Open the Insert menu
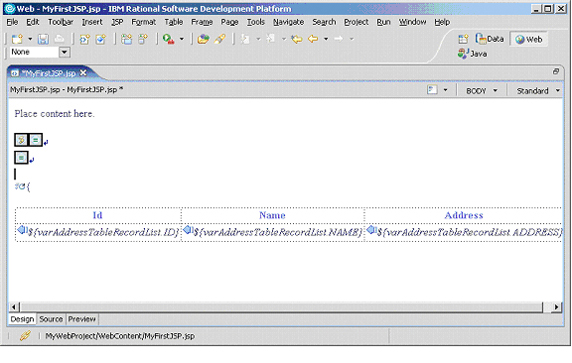The width and height of the screenshot is (572, 363). (x=92, y=22)
